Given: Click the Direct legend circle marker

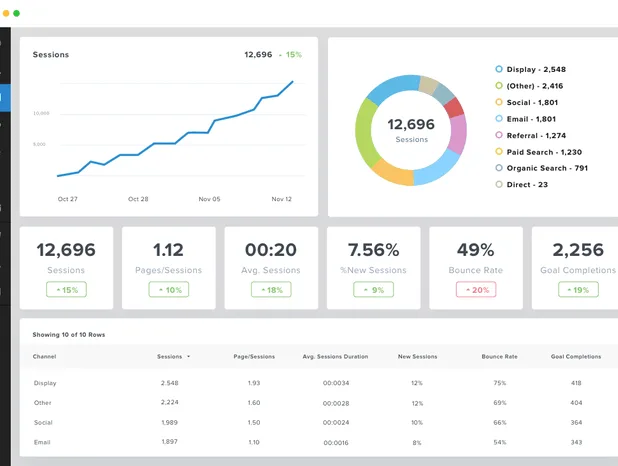Looking at the screenshot, I should pyautogui.click(x=499, y=185).
